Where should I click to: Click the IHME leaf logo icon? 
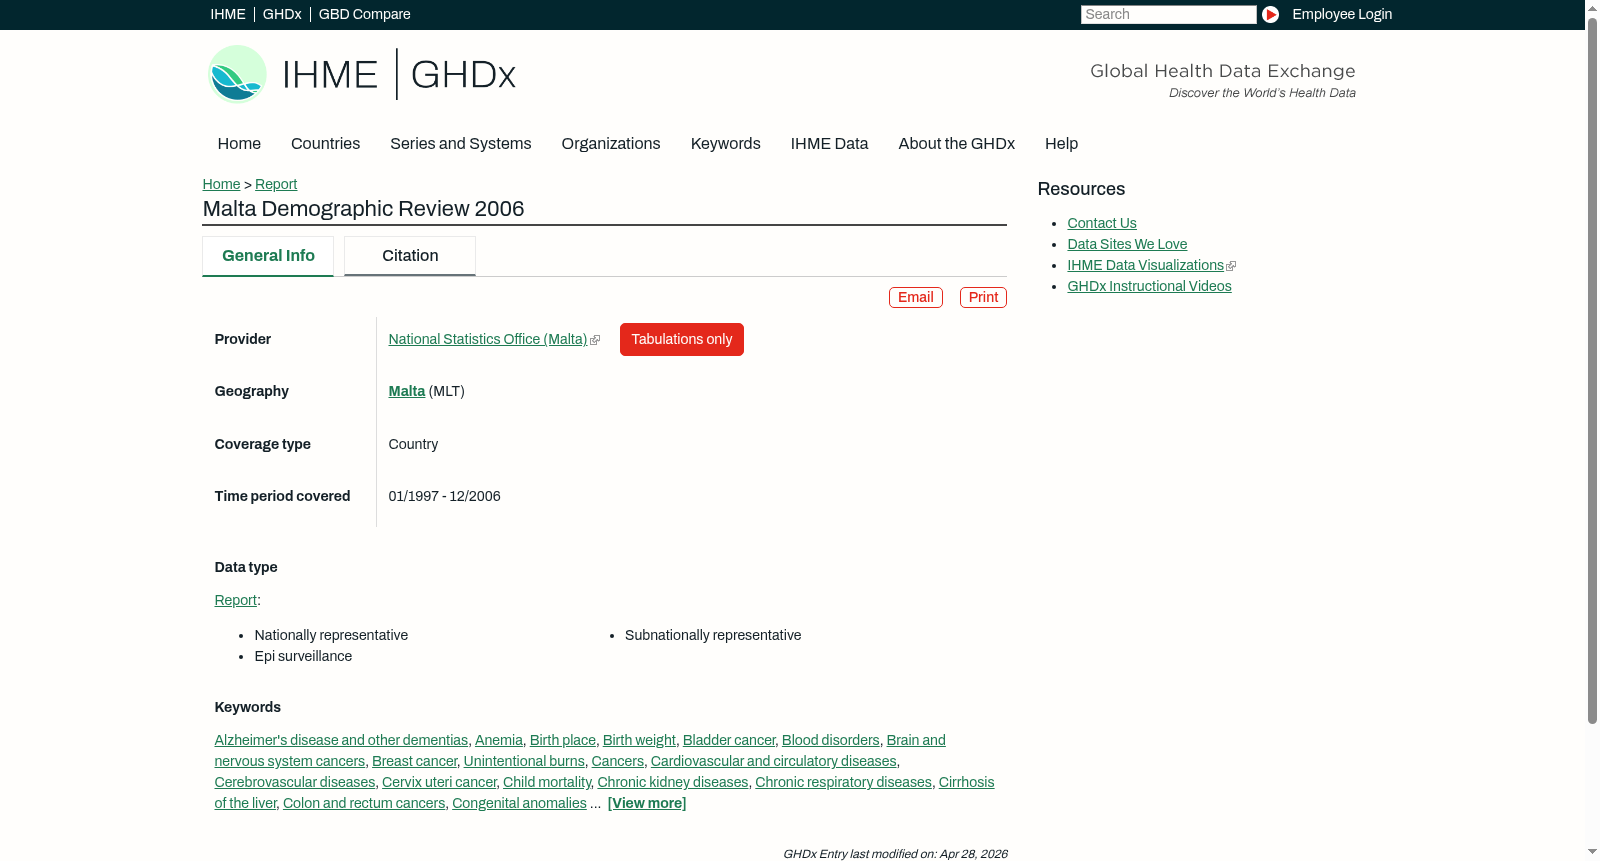(x=237, y=74)
